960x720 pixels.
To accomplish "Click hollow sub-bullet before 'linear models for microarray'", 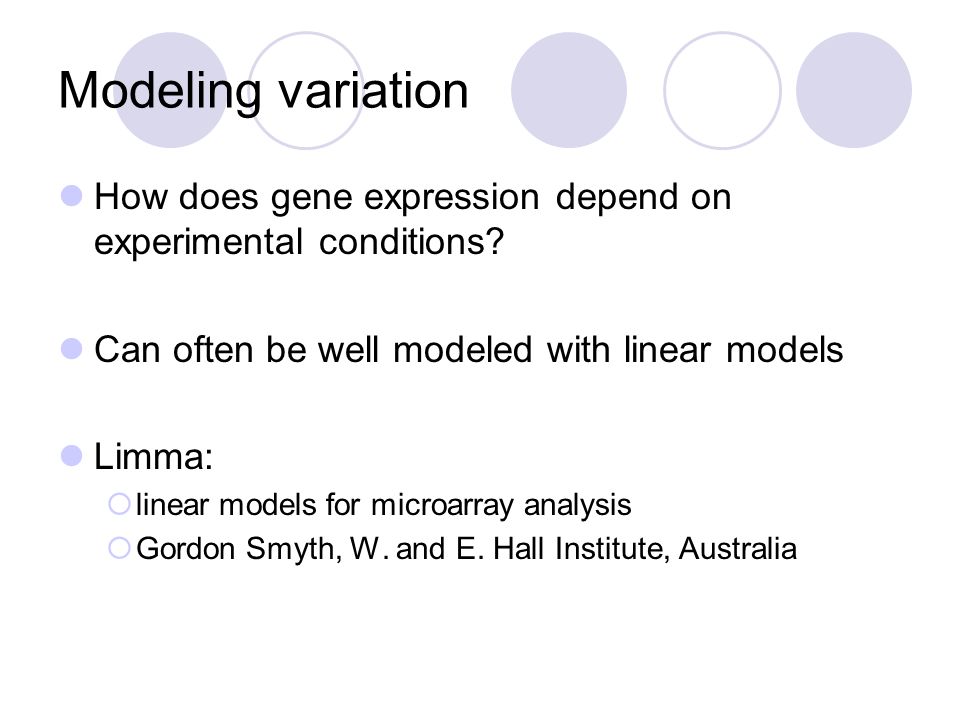I will click(x=119, y=504).
